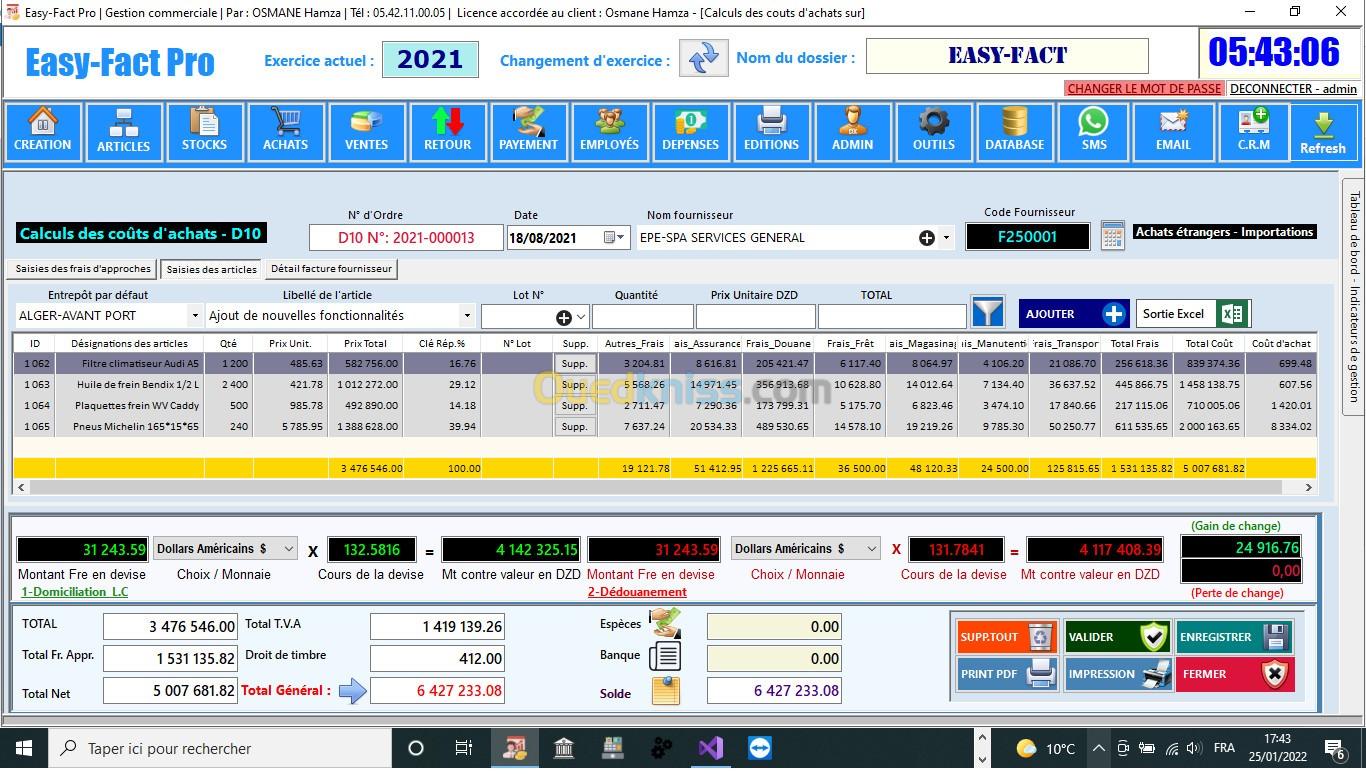Image resolution: width=1366 pixels, height=777 pixels.
Task: Open the Libellé de l'article dropdown
Action: 467,316
